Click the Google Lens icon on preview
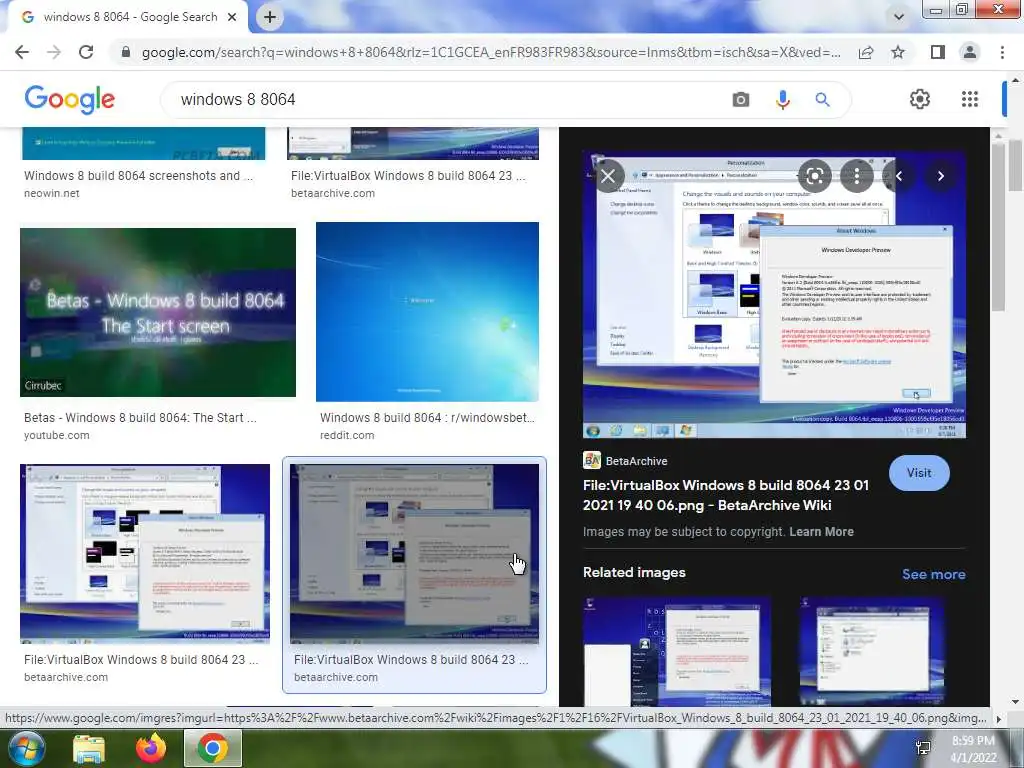 814,176
